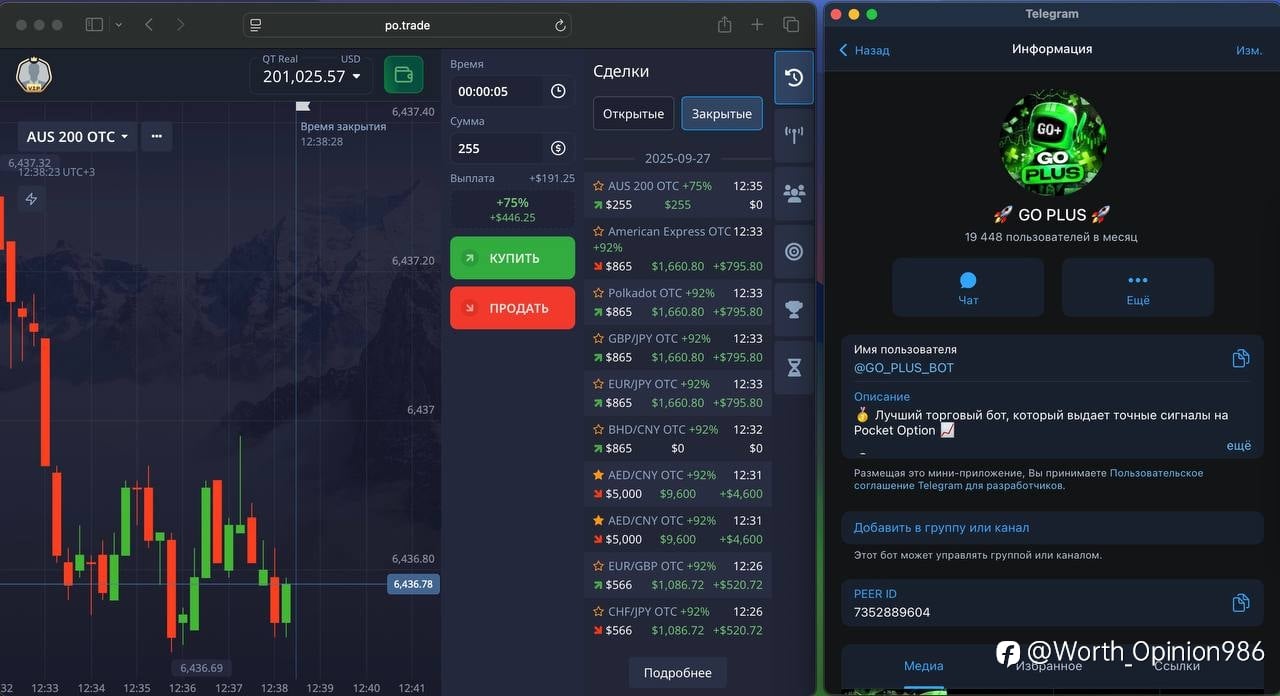This screenshot has height=696, width=1280.
Task: Go back with Назад in Telegram
Action: point(864,50)
